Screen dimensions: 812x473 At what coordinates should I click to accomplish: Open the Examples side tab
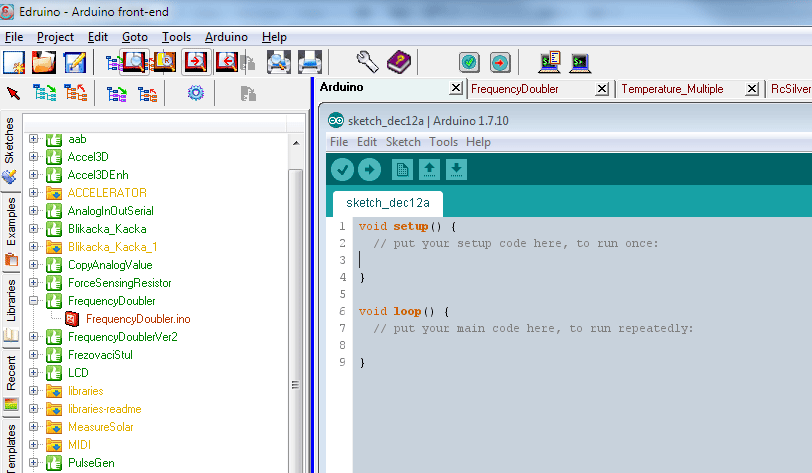click(x=11, y=232)
